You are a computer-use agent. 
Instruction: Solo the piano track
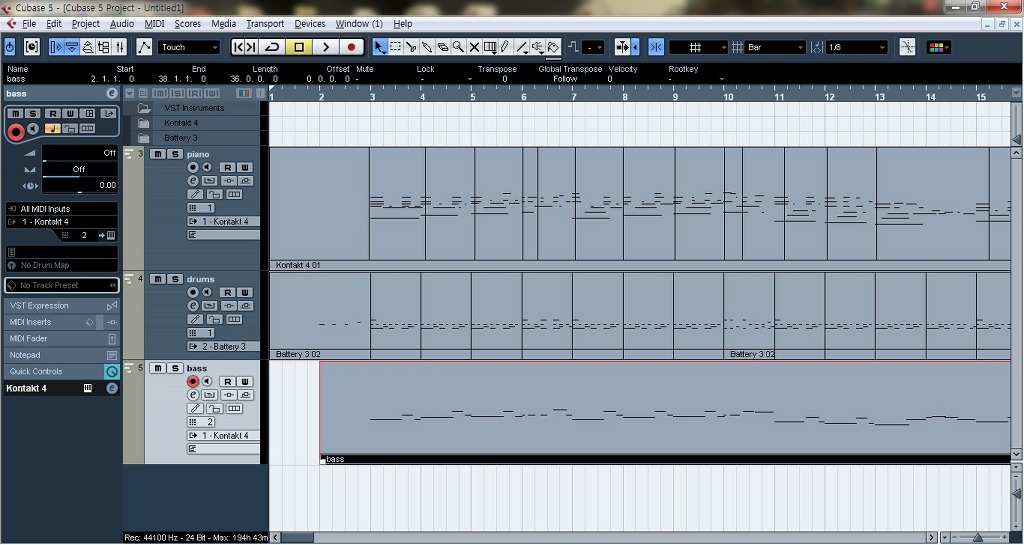click(174, 154)
